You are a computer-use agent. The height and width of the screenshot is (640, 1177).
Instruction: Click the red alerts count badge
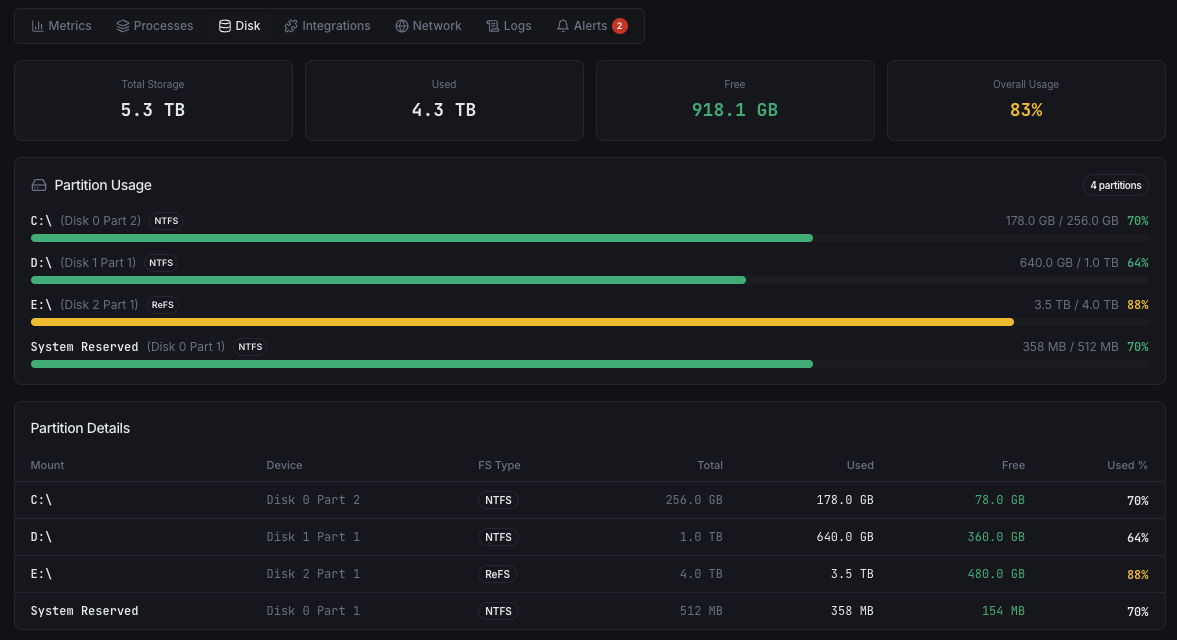[618, 25]
